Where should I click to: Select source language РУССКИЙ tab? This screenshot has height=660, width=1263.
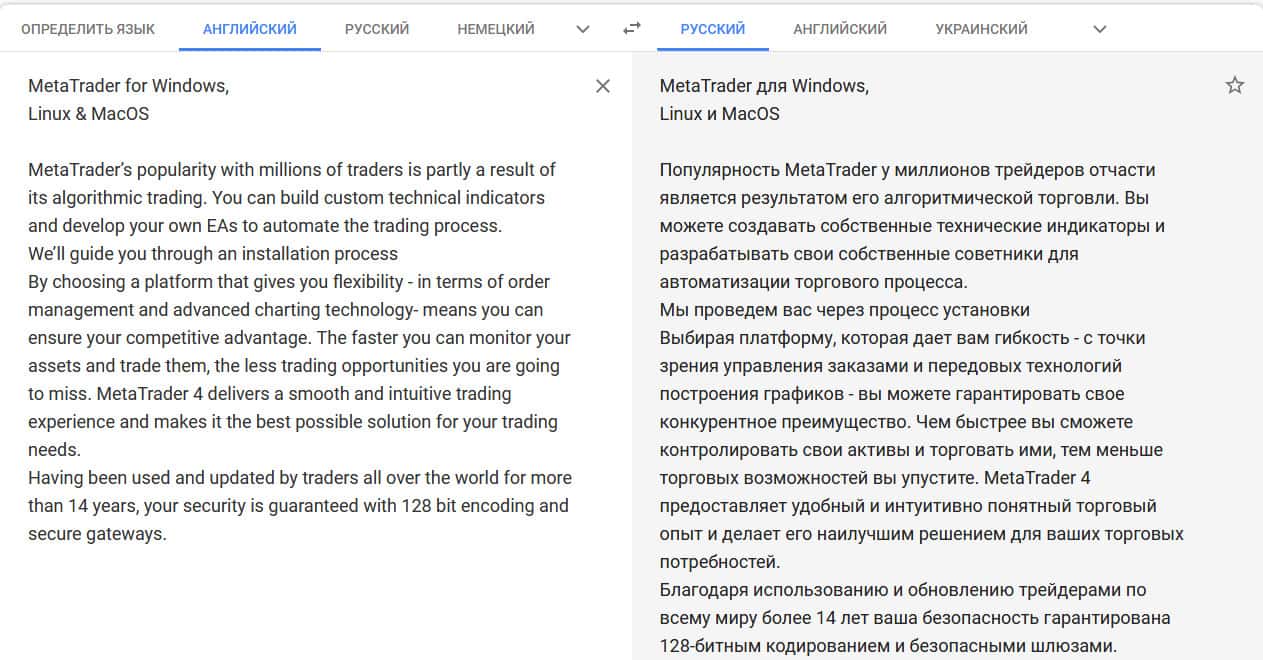point(377,29)
